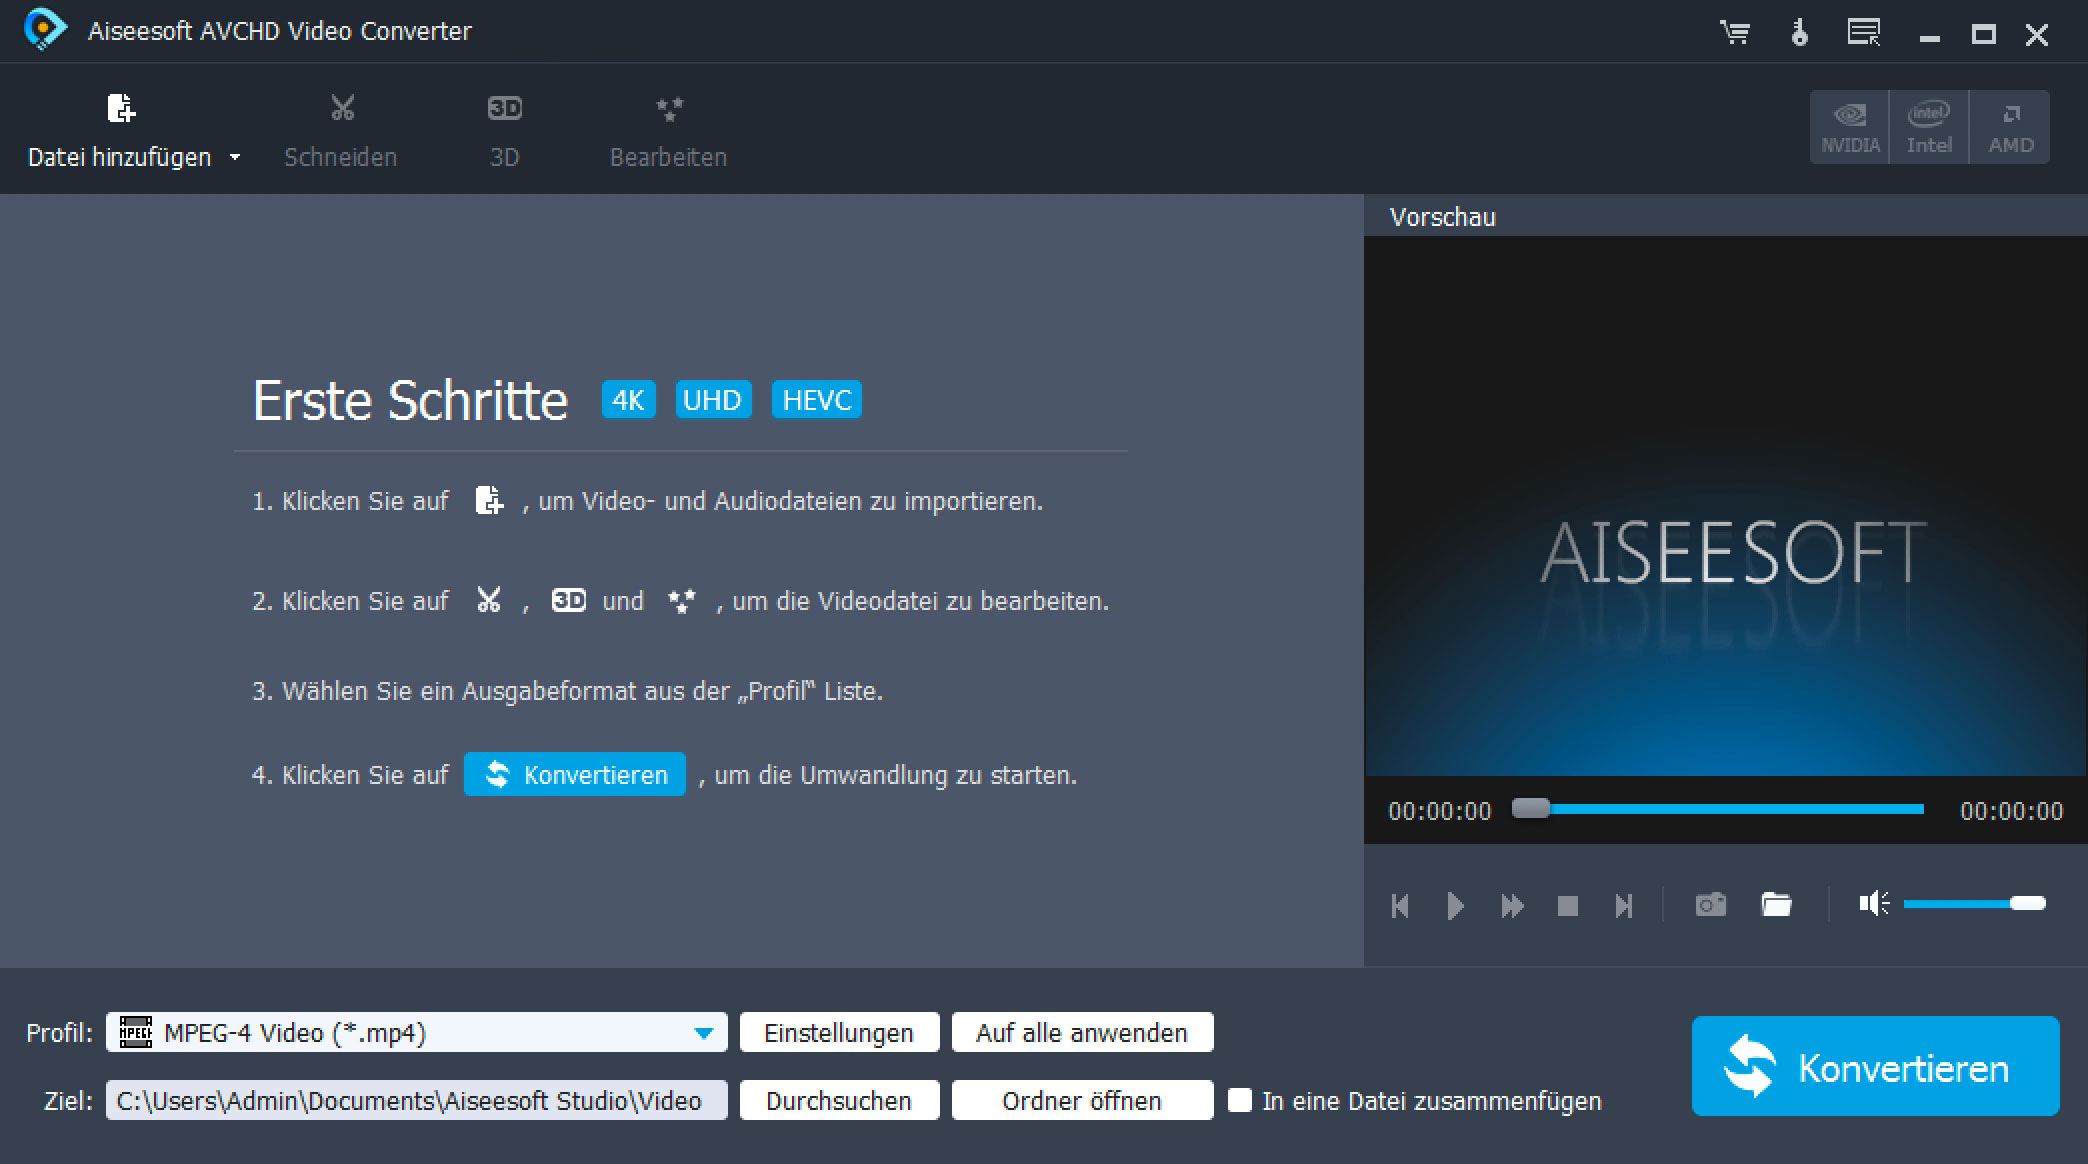Toggle AMD hardware acceleration
Viewport: 2088px width, 1164px height.
point(2010,127)
